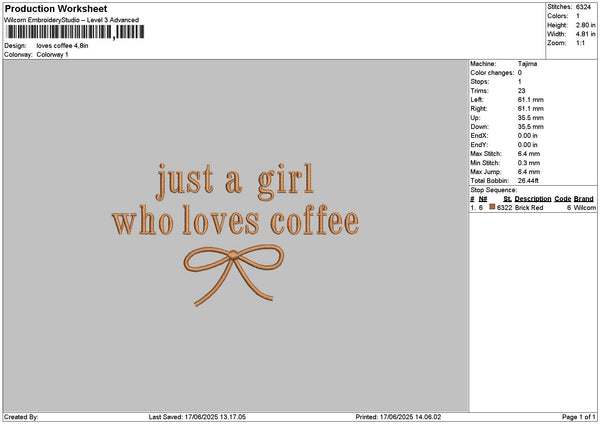Click the N# column header
Image resolution: width=600 pixels, height=424 pixels.
click(x=482, y=200)
